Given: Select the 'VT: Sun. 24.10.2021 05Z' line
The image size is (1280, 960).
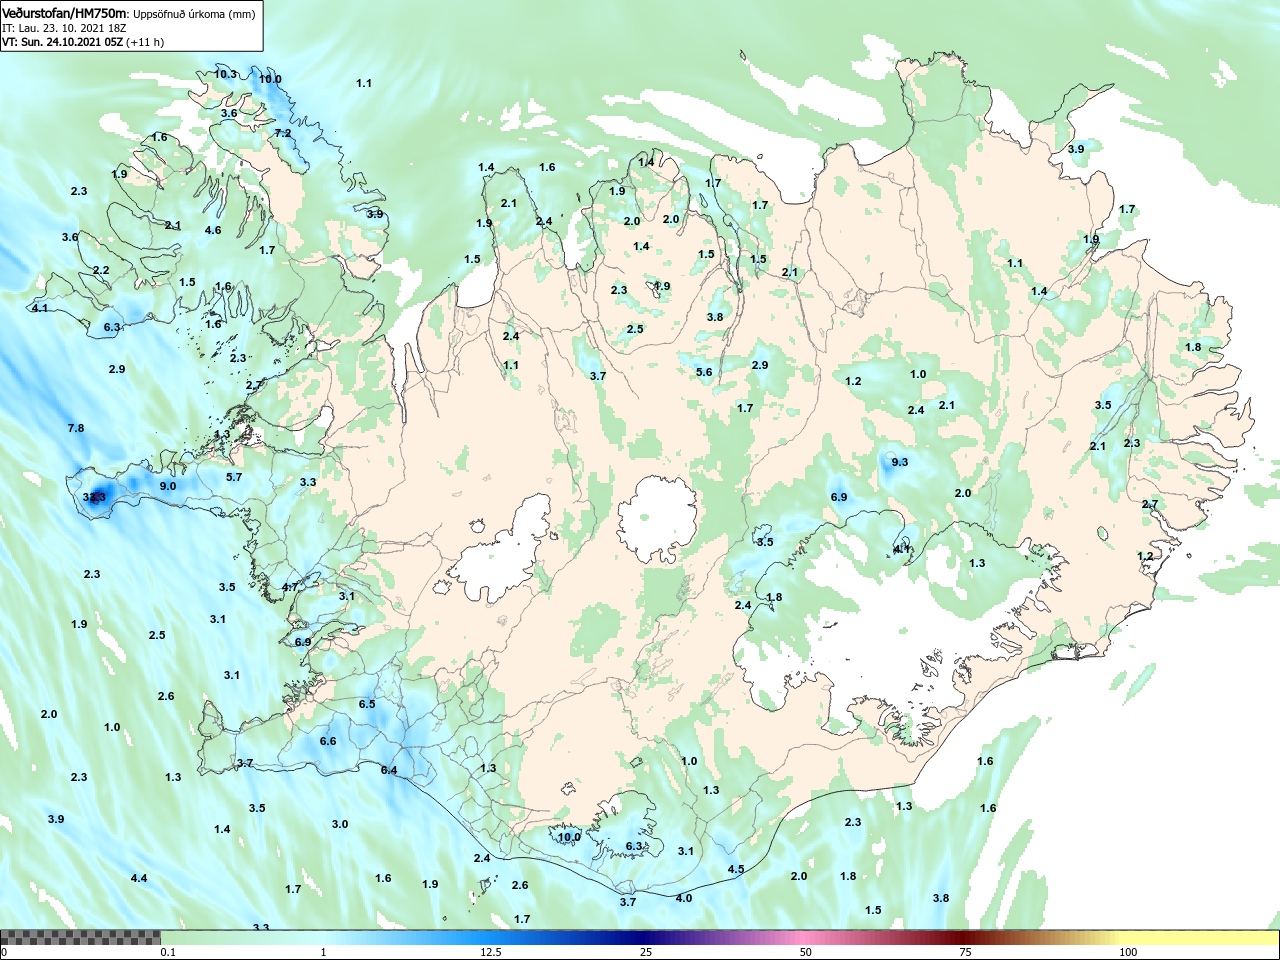Looking at the screenshot, I should pos(62,42).
